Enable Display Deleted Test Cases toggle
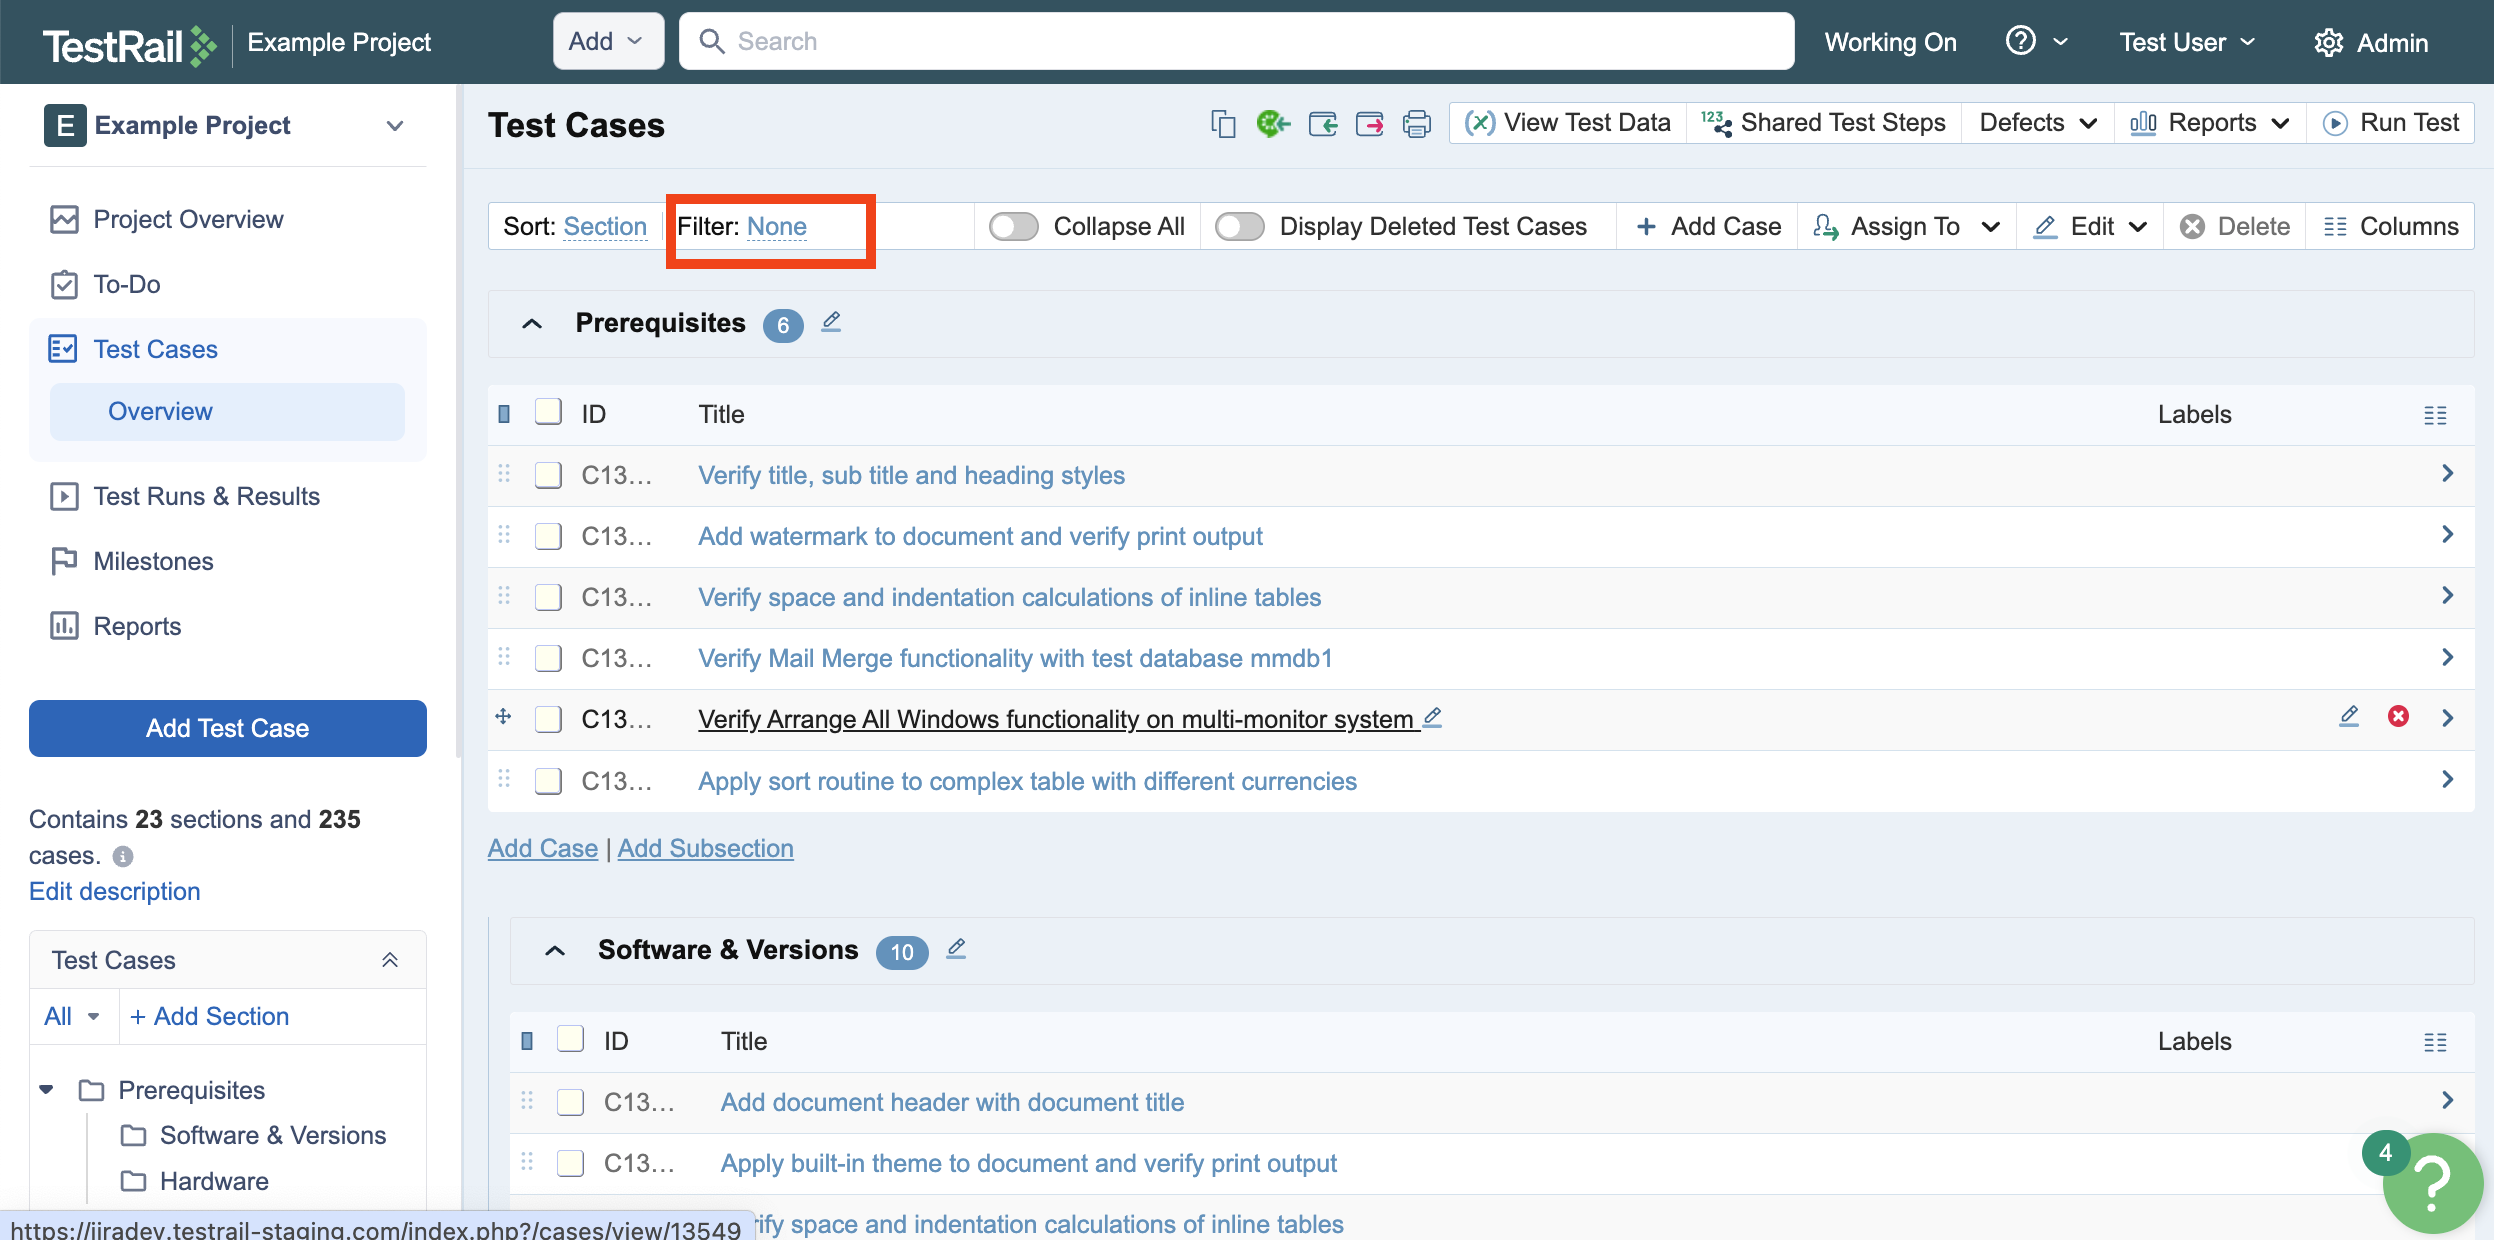This screenshot has height=1240, width=2494. 1240,227
